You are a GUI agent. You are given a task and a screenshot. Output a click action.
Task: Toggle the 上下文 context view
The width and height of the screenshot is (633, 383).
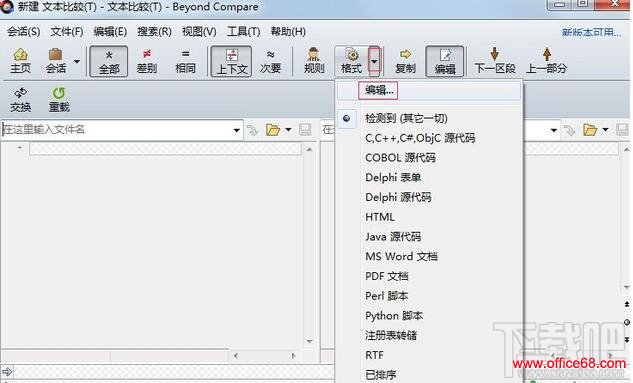(232, 61)
